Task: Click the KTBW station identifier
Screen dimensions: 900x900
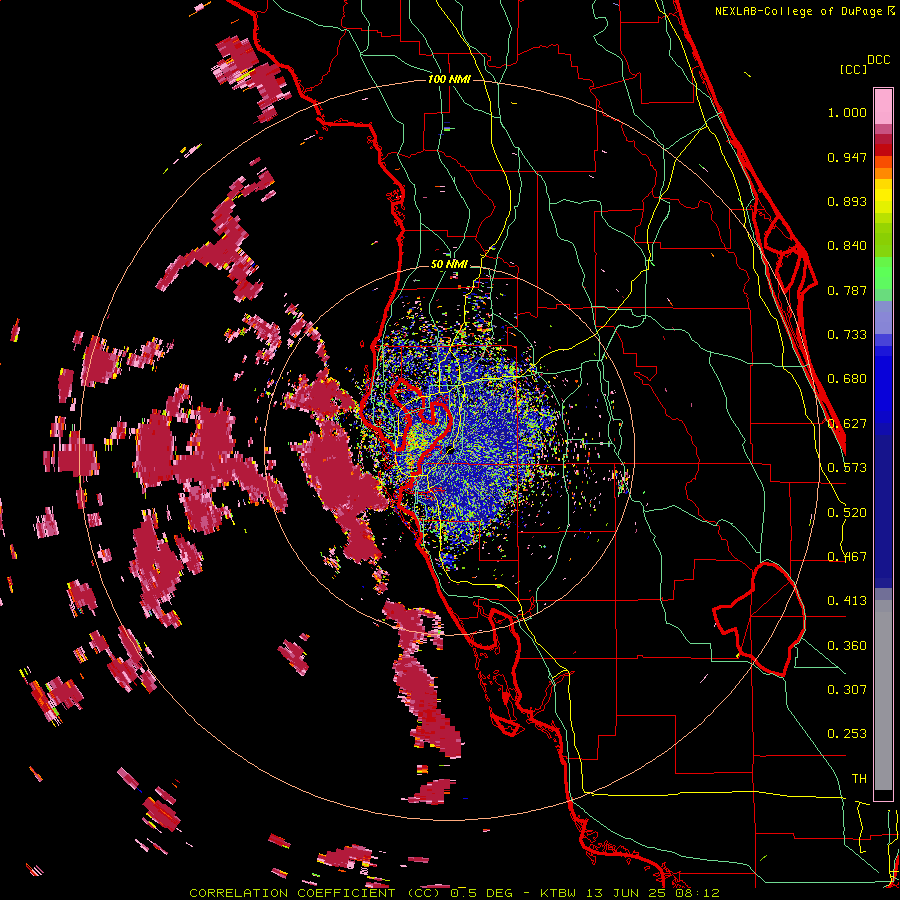Action: click(560, 894)
